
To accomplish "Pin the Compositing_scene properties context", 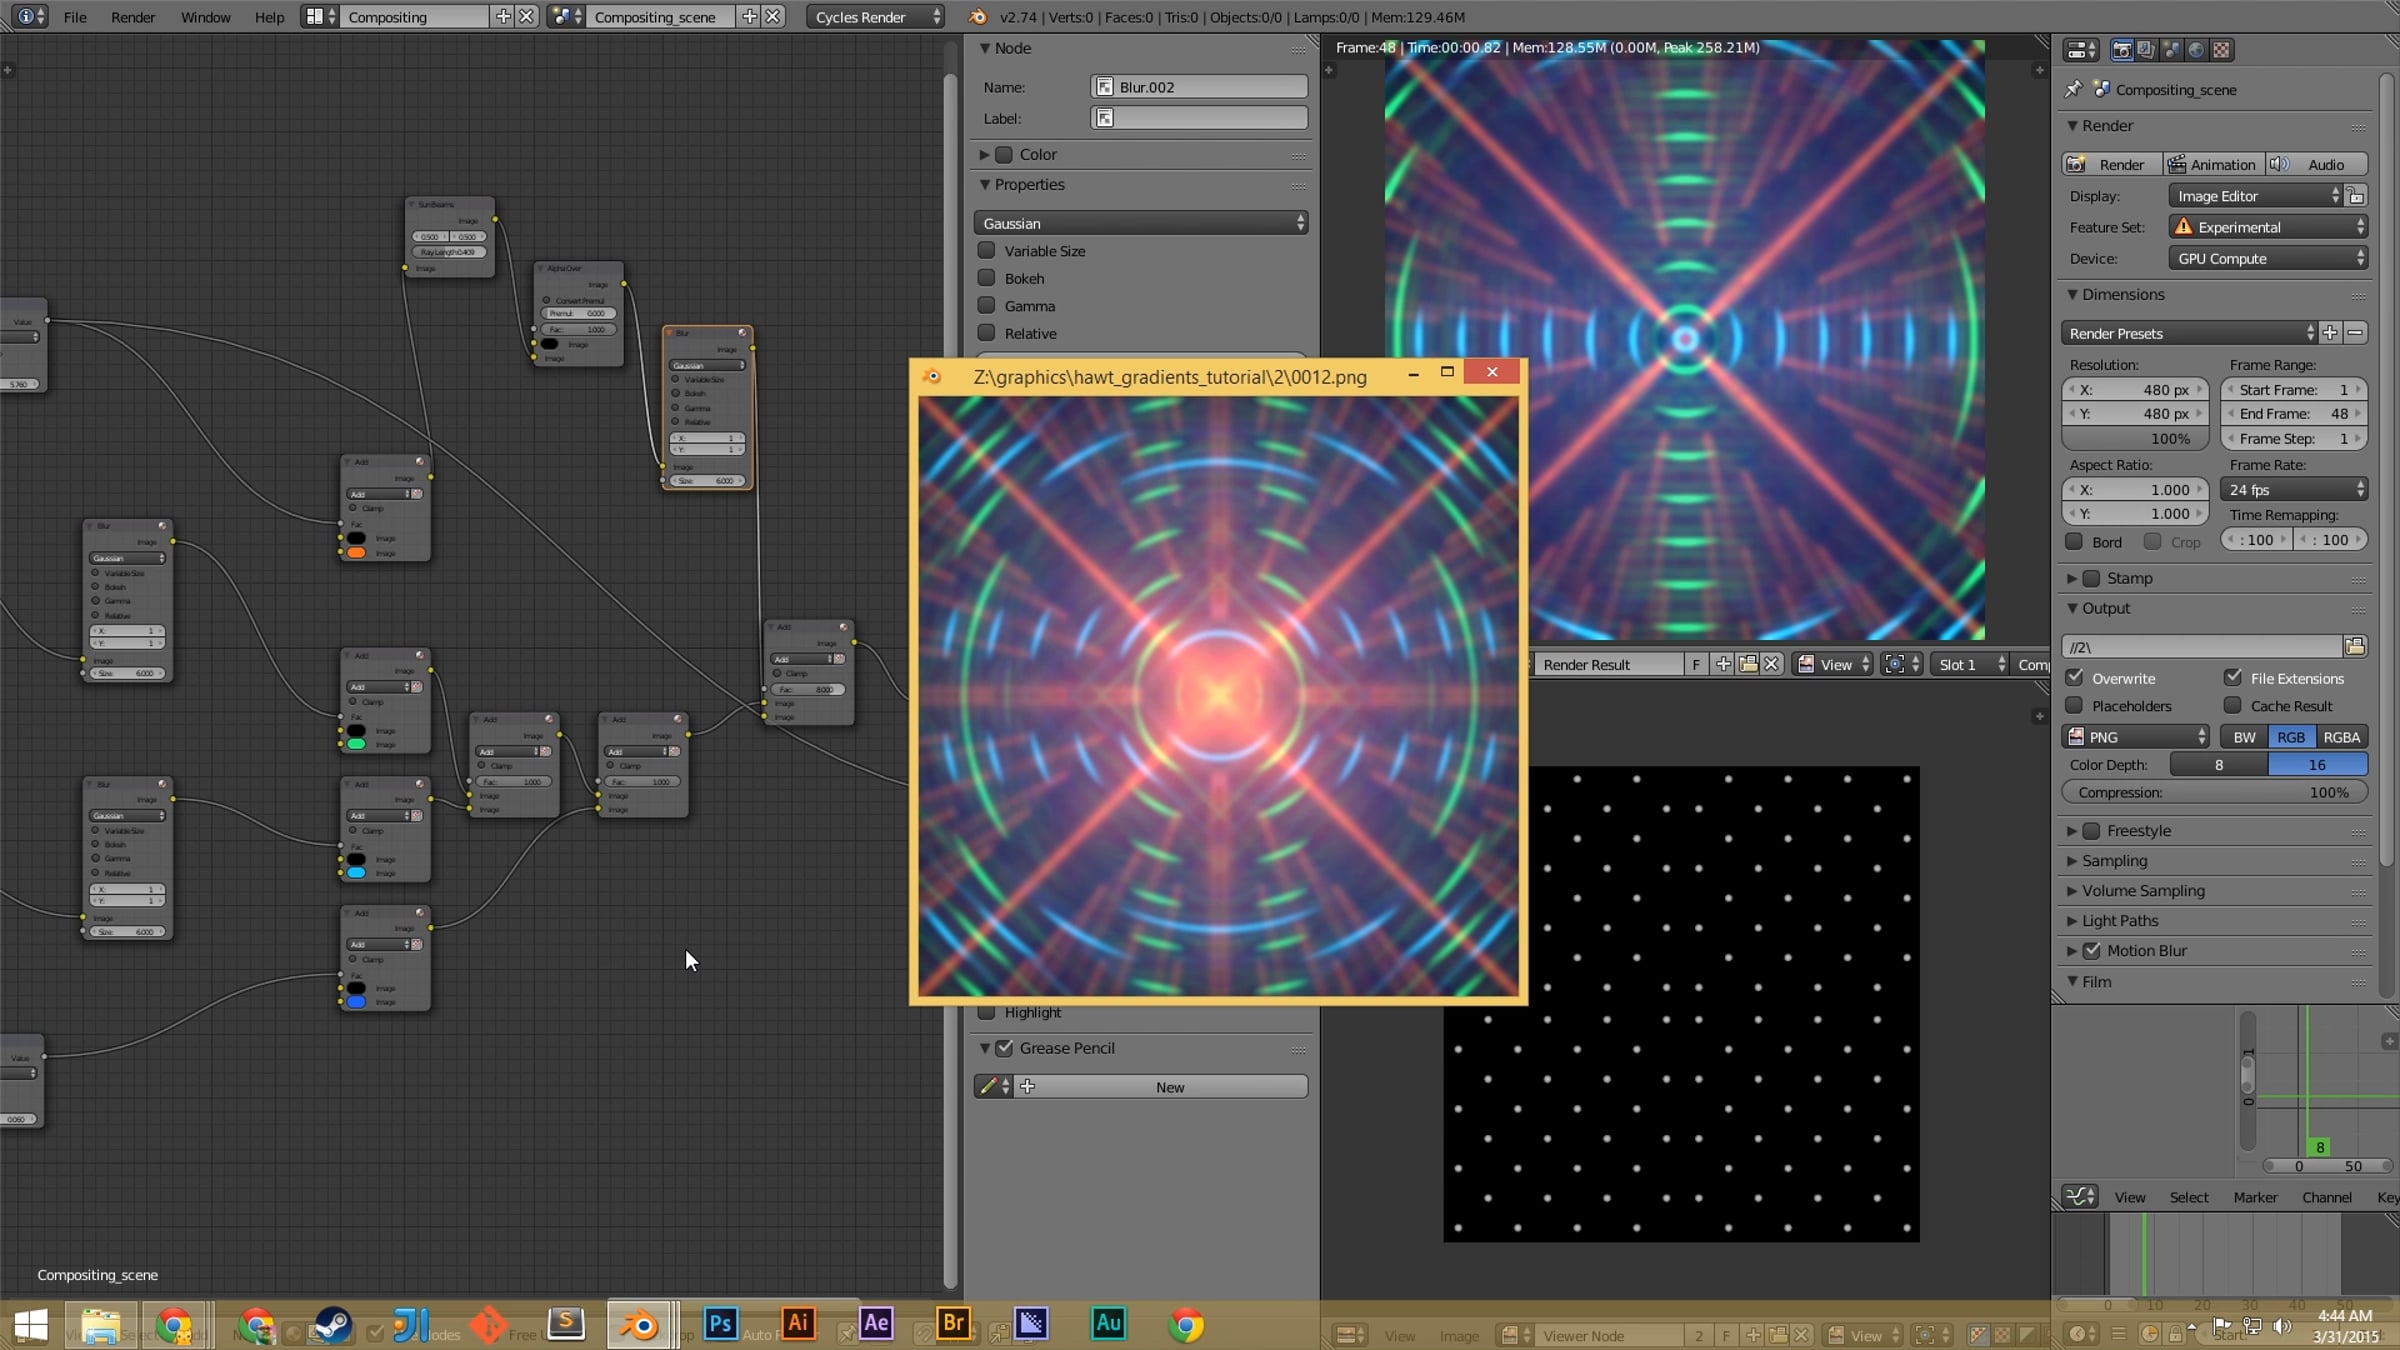I will click(2074, 90).
